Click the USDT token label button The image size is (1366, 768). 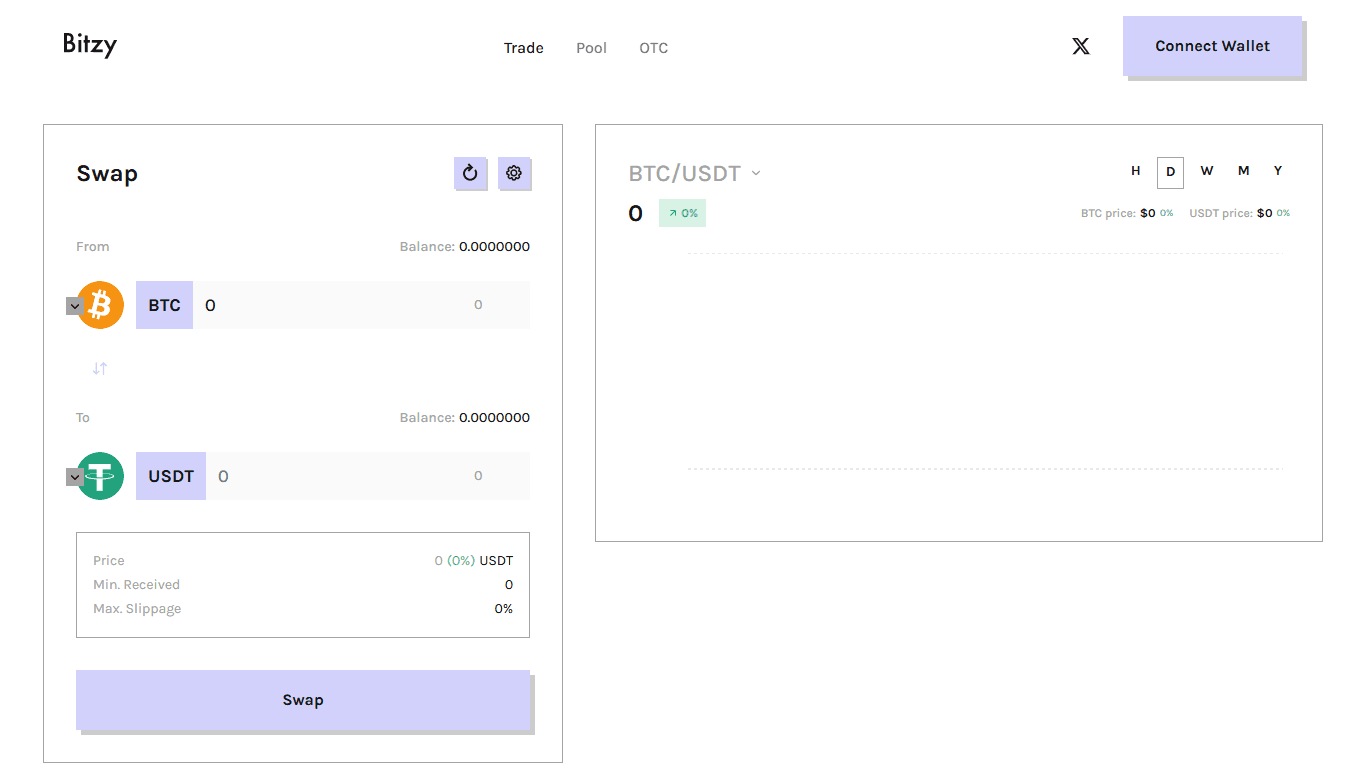click(171, 476)
